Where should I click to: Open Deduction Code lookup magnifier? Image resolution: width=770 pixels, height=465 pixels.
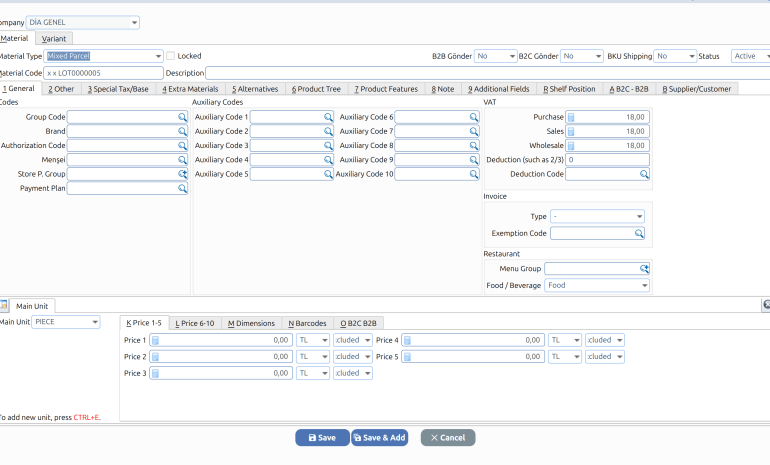click(644, 174)
